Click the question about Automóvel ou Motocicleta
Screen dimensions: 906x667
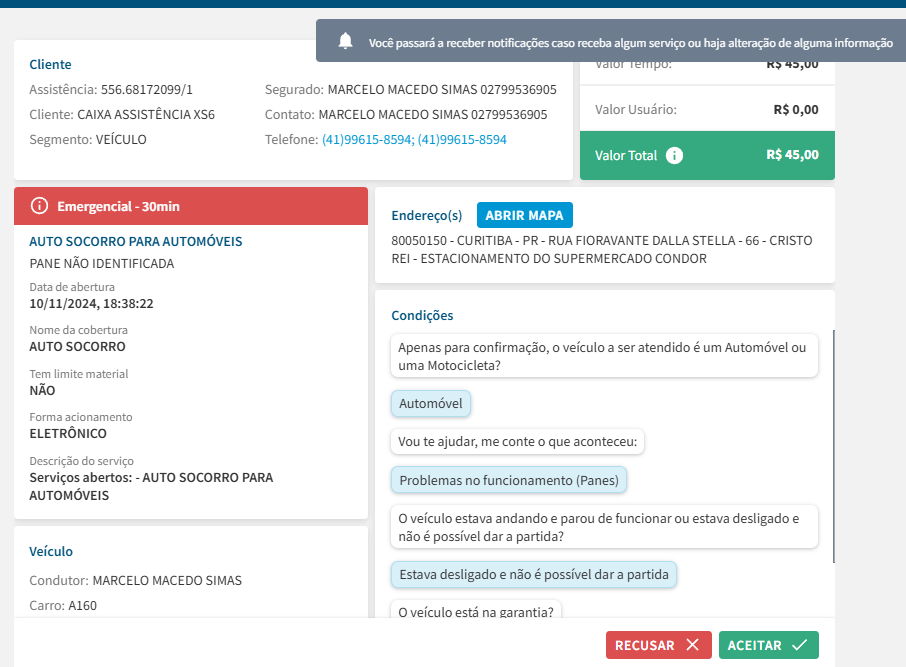tap(604, 356)
